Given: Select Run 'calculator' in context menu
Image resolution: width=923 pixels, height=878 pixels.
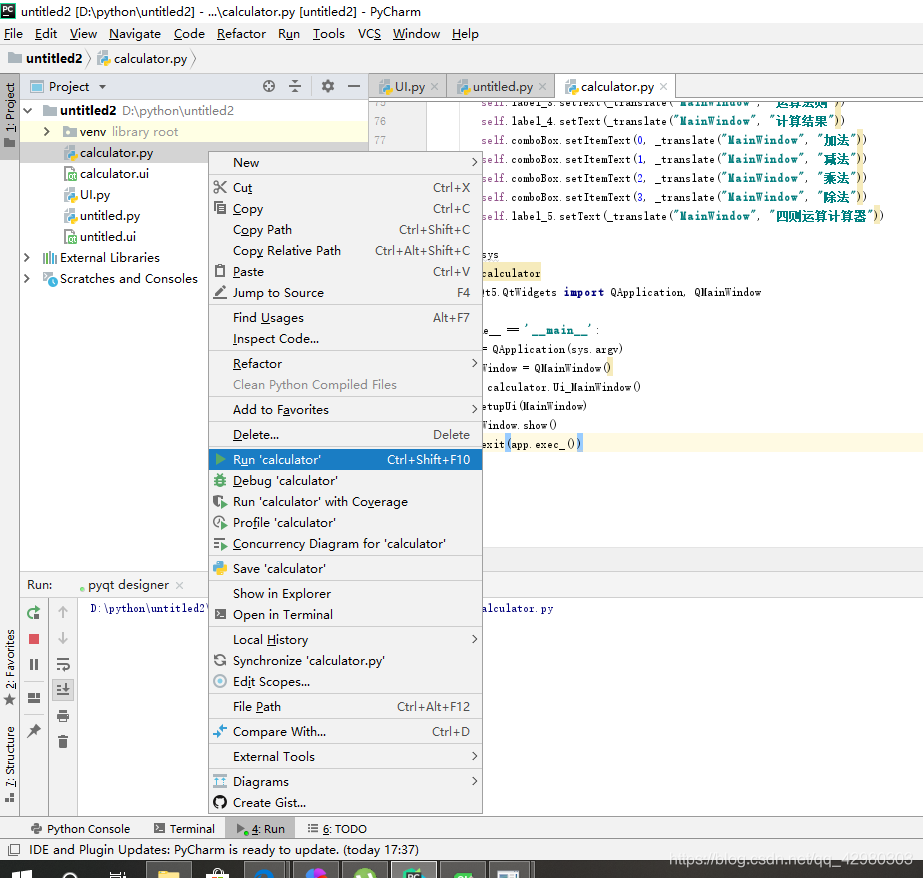Looking at the screenshot, I should 346,459.
